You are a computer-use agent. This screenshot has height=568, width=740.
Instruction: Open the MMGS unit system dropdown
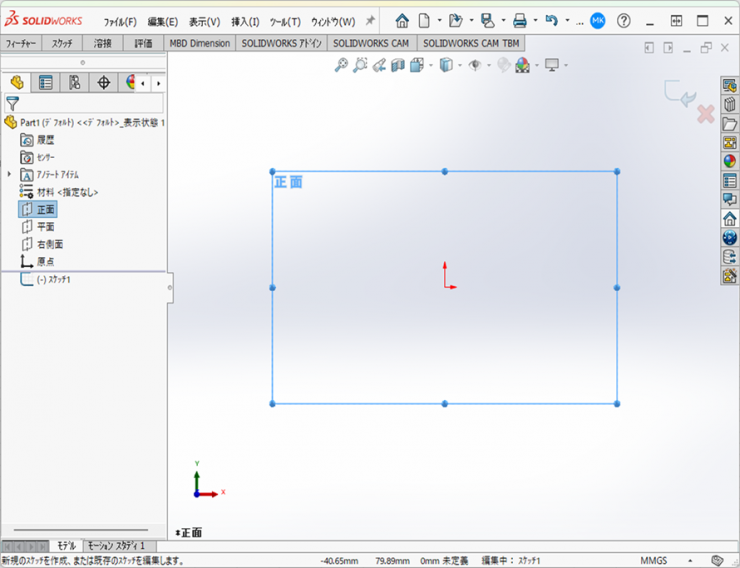(x=690, y=560)
